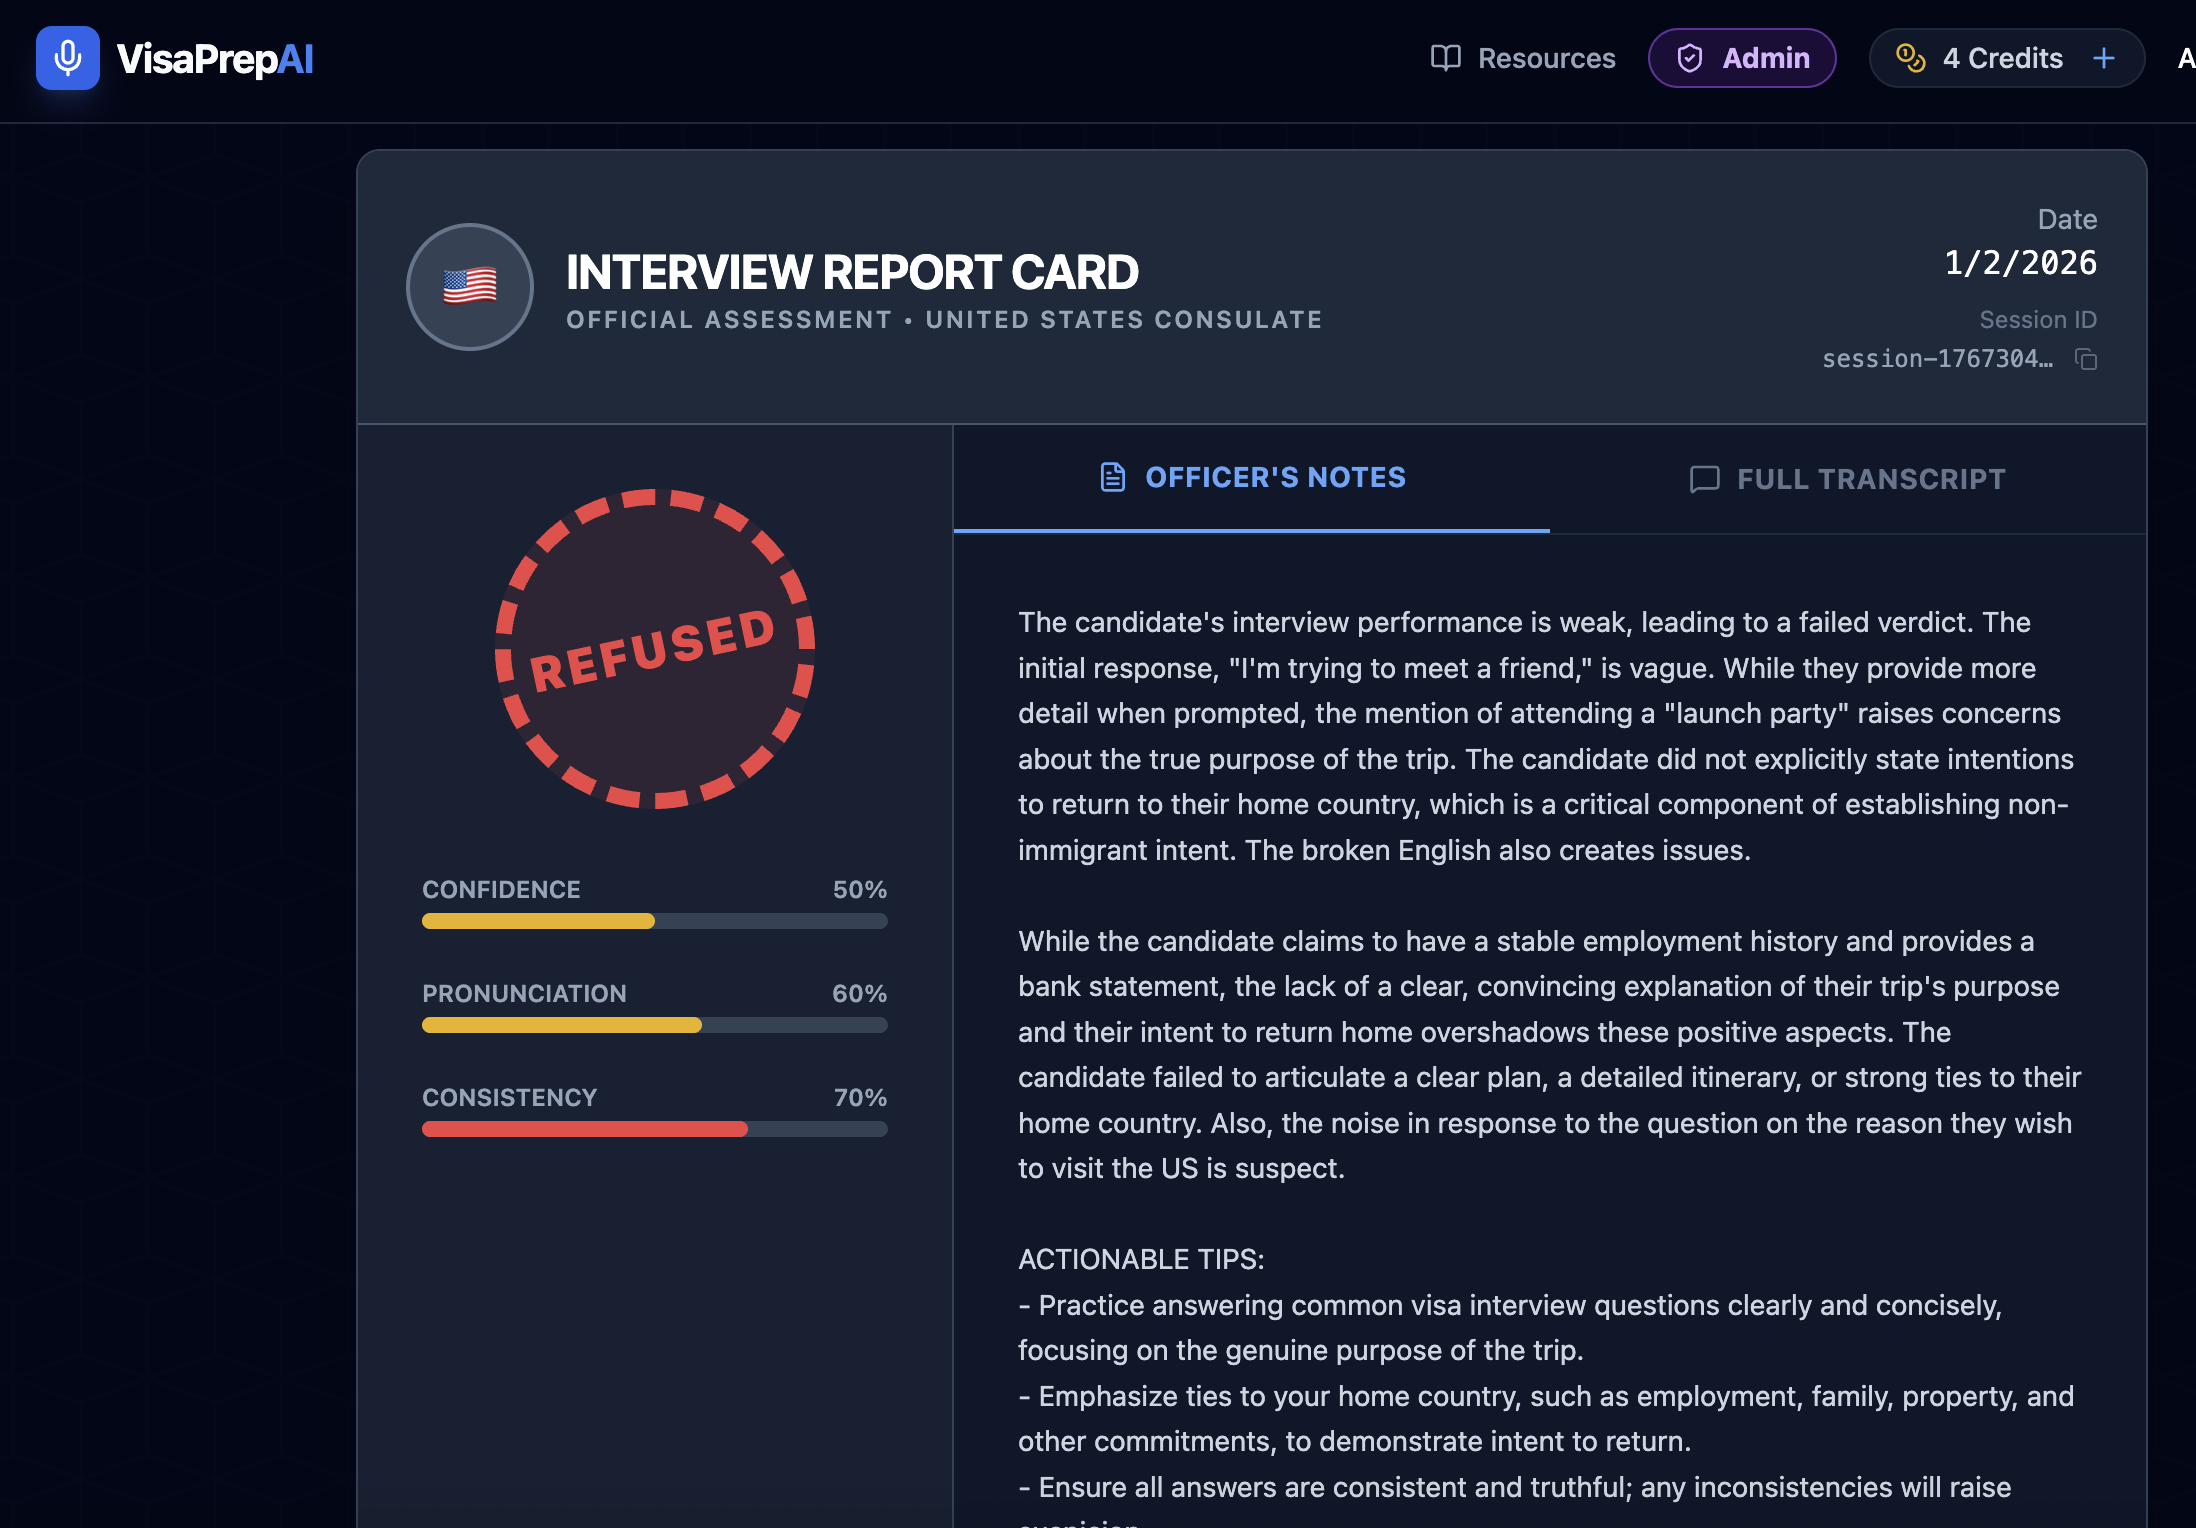The width and height of the screenshot is (2196, 1528).
Task: Click the US flag emblem
Action: point(469,287)
